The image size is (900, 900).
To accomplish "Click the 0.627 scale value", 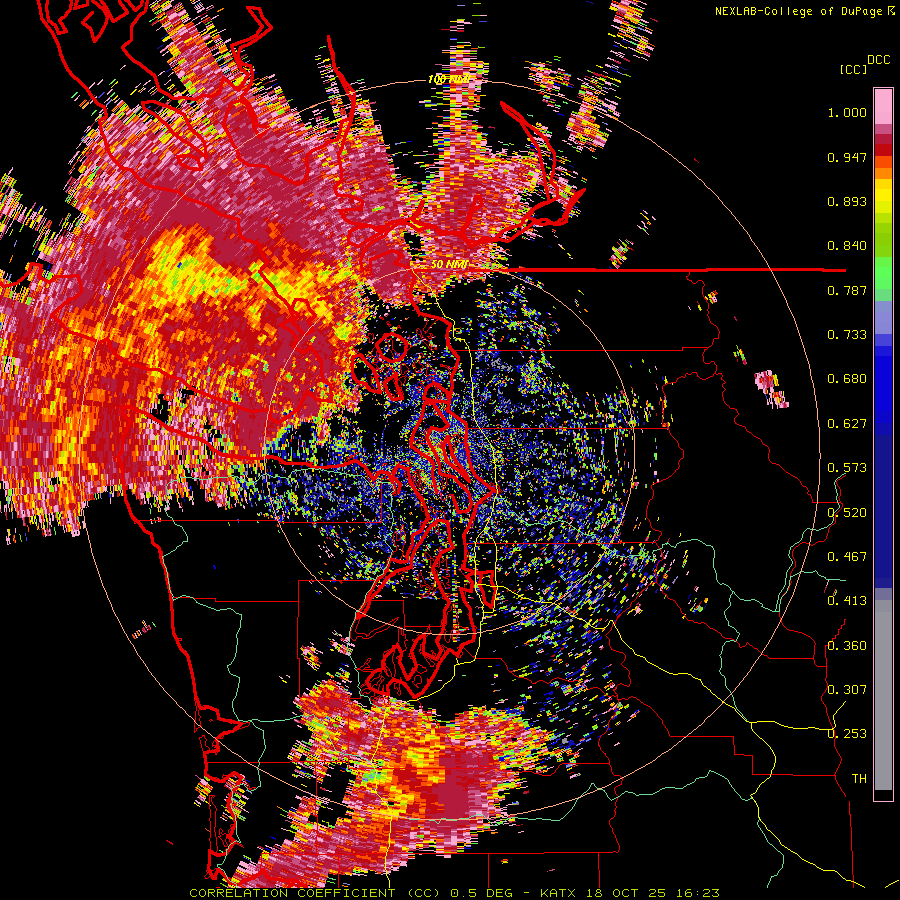I will point(847,424).
